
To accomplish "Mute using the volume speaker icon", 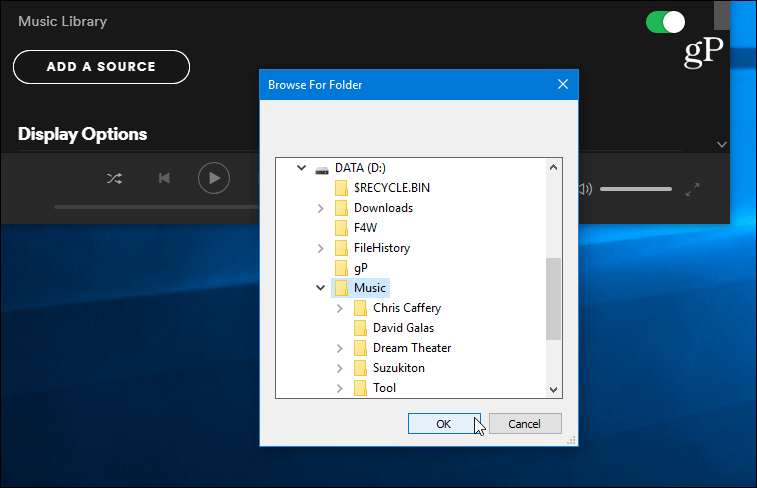I will coord(585,189).
